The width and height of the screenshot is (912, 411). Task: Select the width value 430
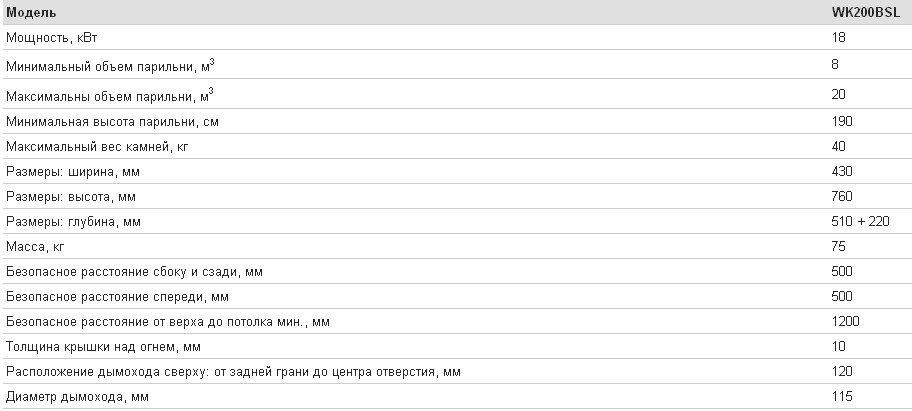pos(842,171)
